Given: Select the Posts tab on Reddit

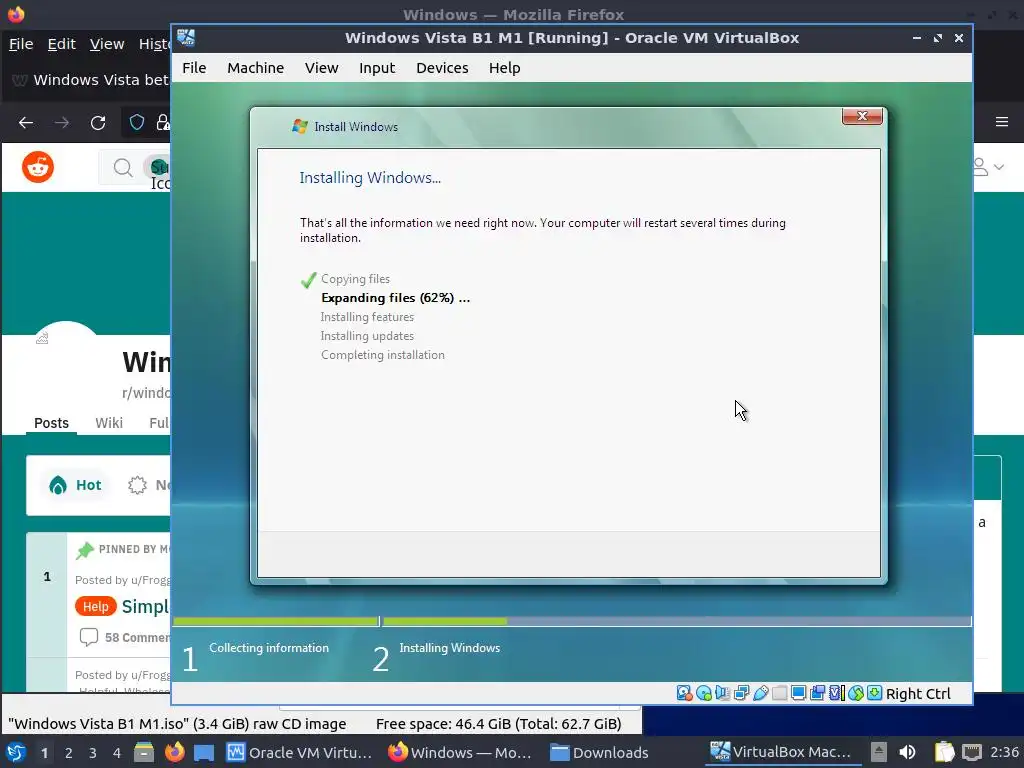Looking at the screenshot, I should click(51, 423).
